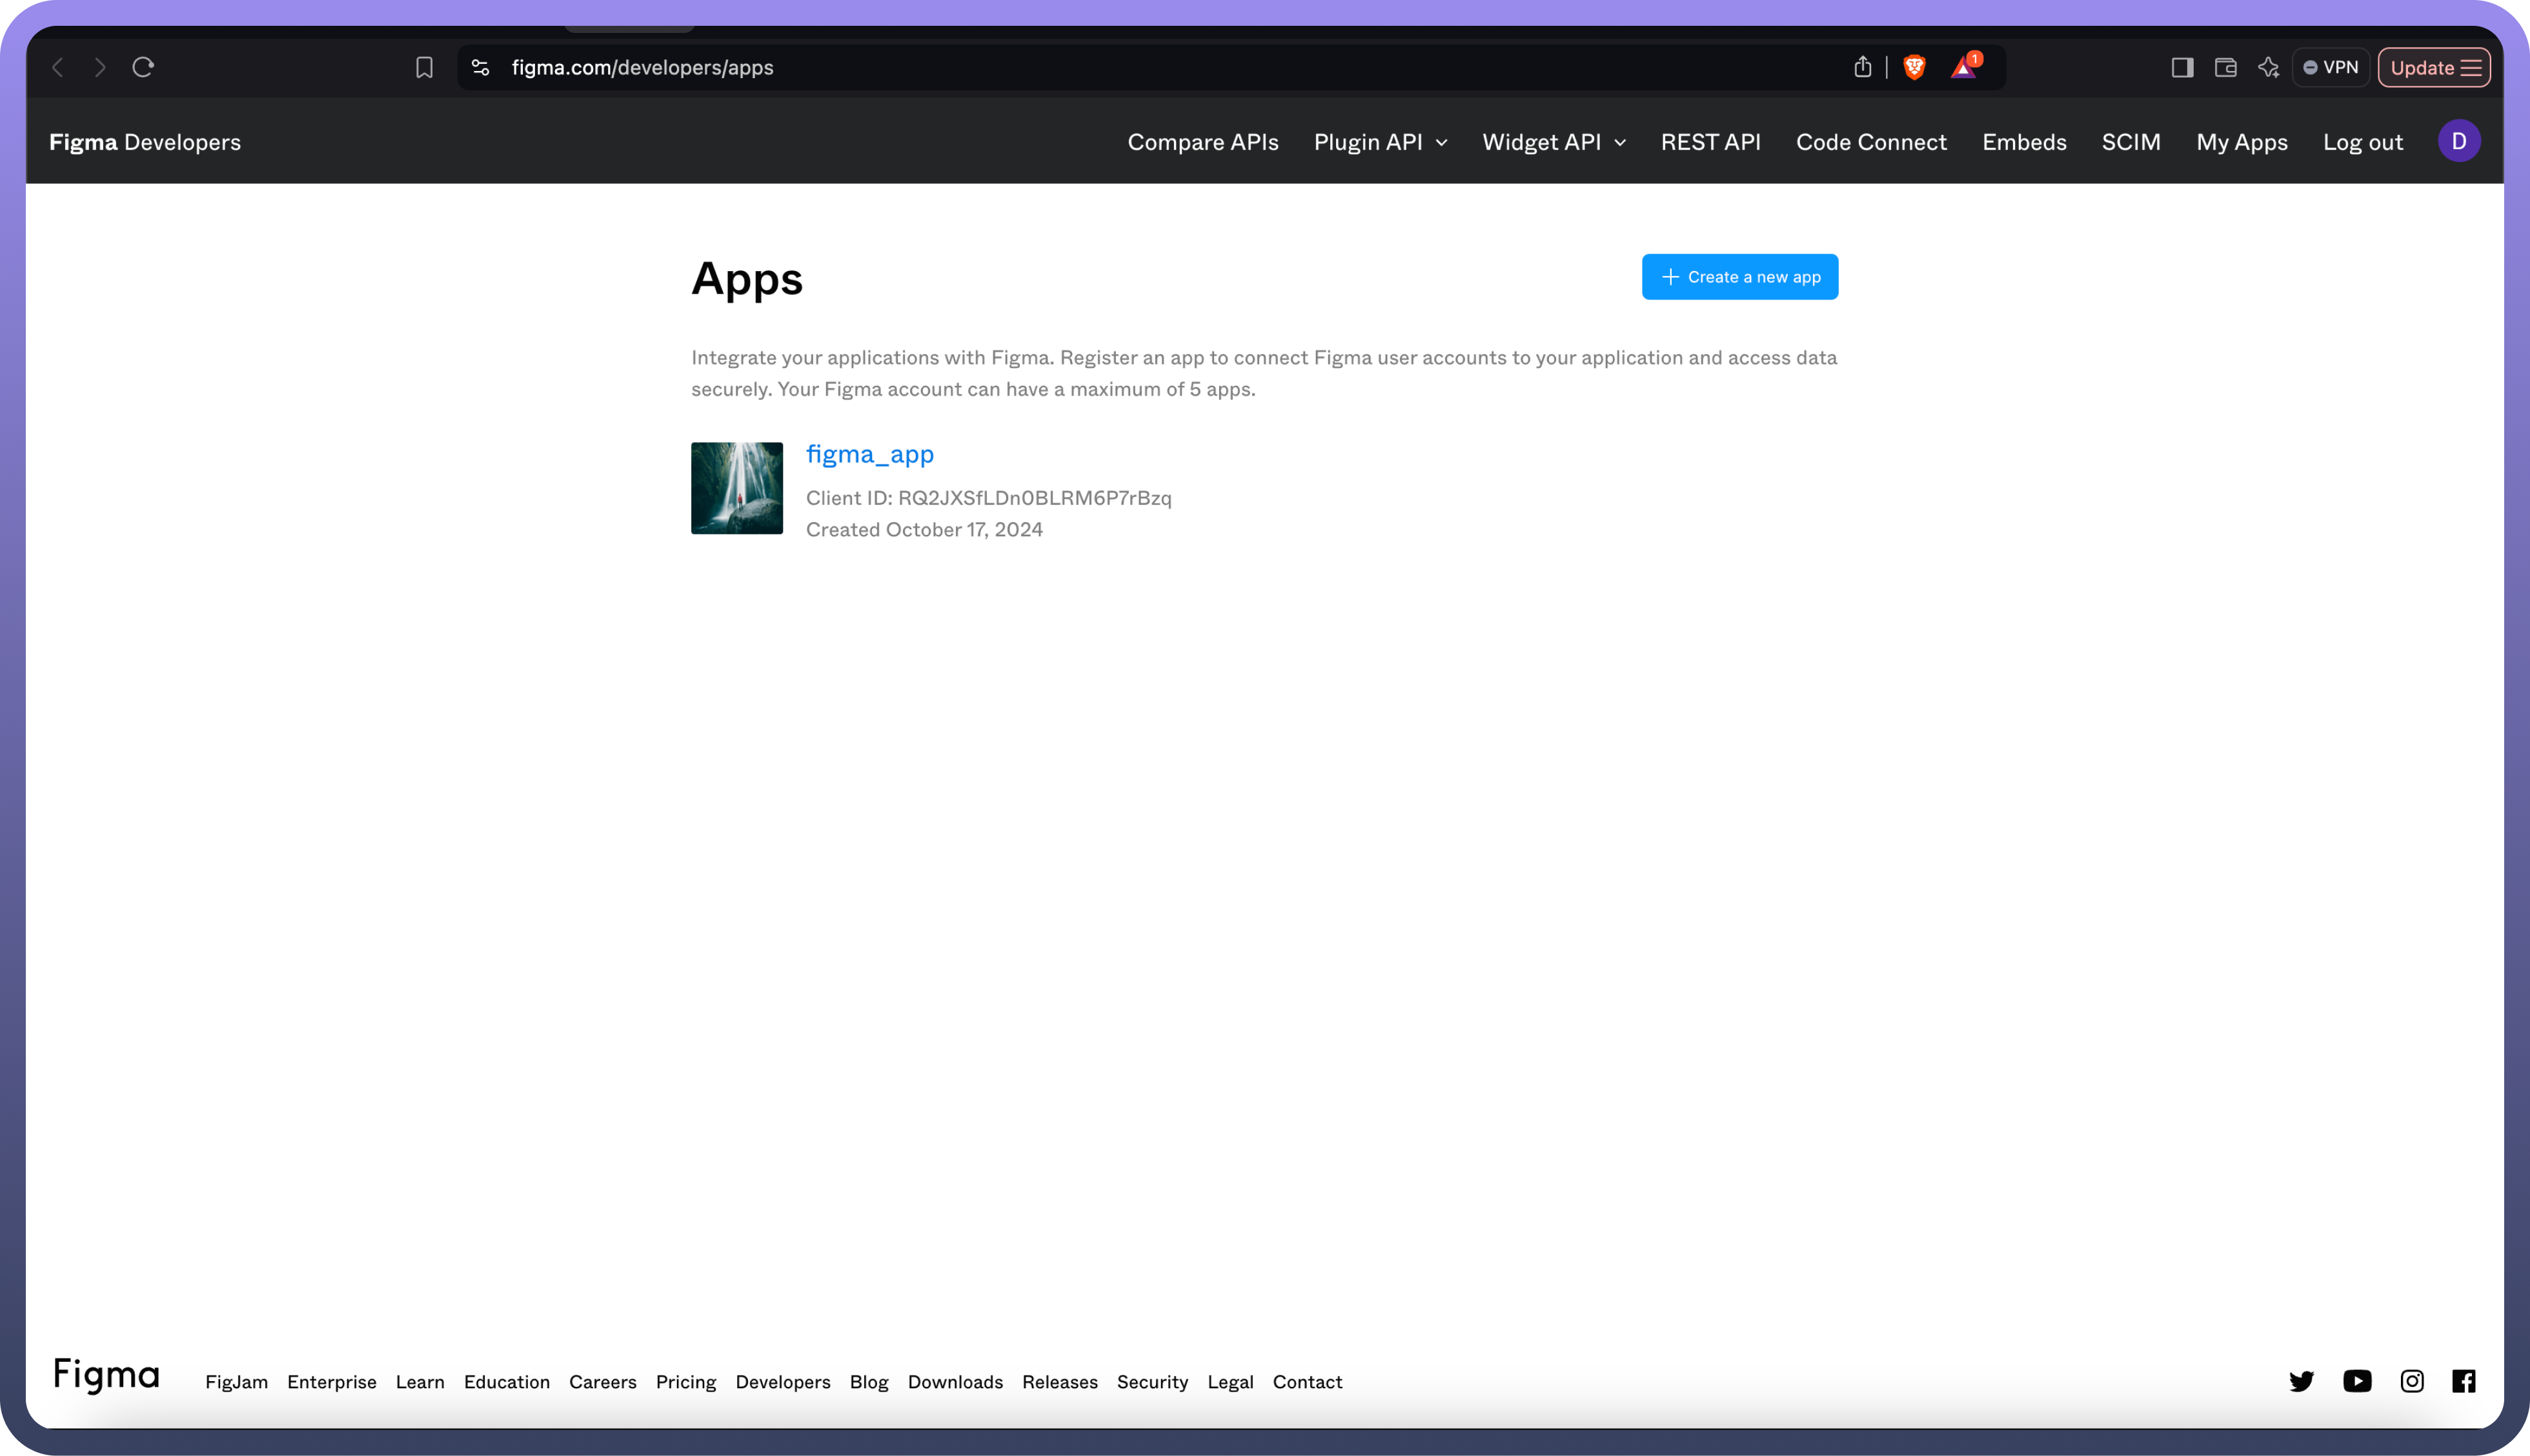This screenshot has height=1456, width=2530.
Task: Toggle the browser sidebar panel icon
Action: tap(2182, 67)
